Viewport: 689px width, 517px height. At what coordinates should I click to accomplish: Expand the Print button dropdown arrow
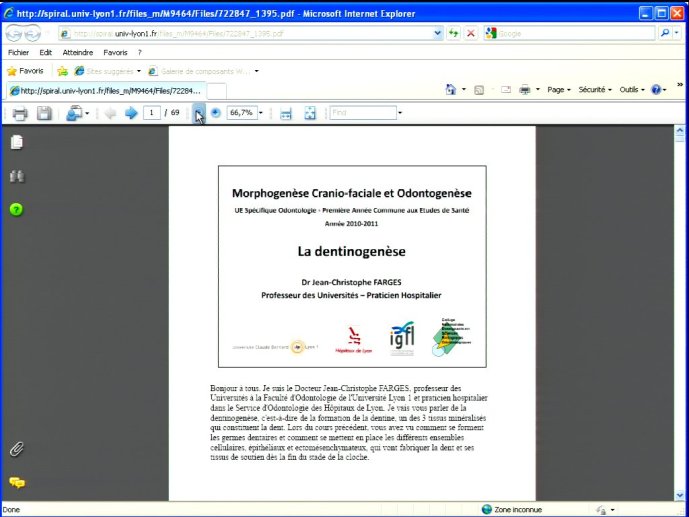click(538, 90)
